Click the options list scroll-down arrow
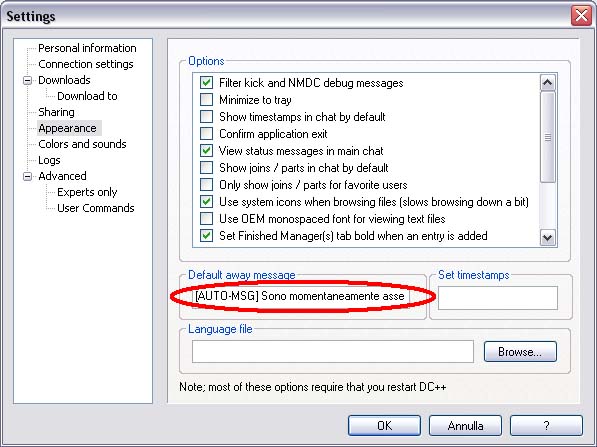Image resolution: width=597 pixels, height=447 pixels. (548, 238)
